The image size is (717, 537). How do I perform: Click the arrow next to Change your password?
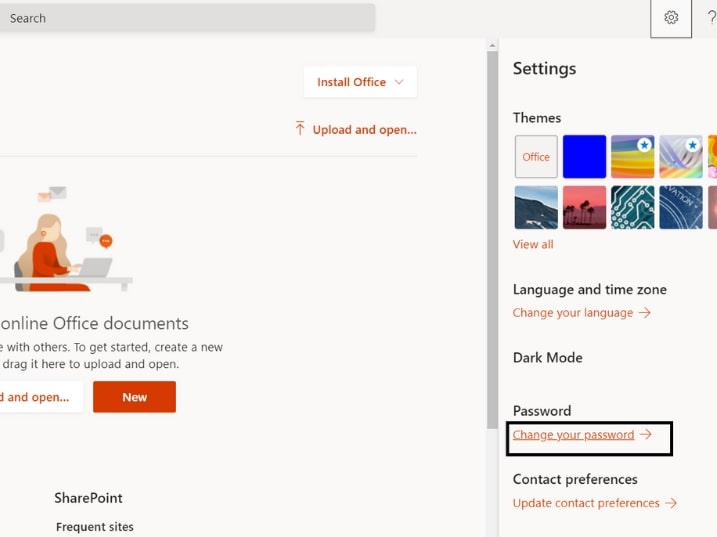(646, 434)
